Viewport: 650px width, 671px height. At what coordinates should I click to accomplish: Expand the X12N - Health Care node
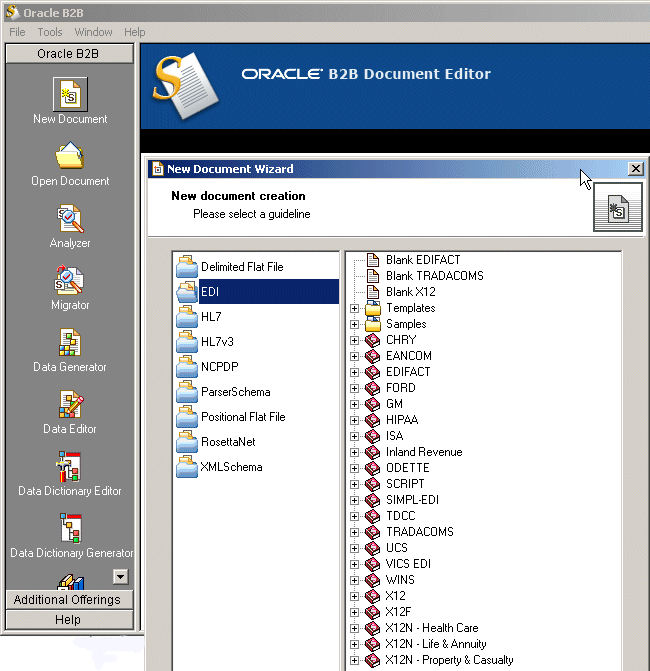click(354, 628)
